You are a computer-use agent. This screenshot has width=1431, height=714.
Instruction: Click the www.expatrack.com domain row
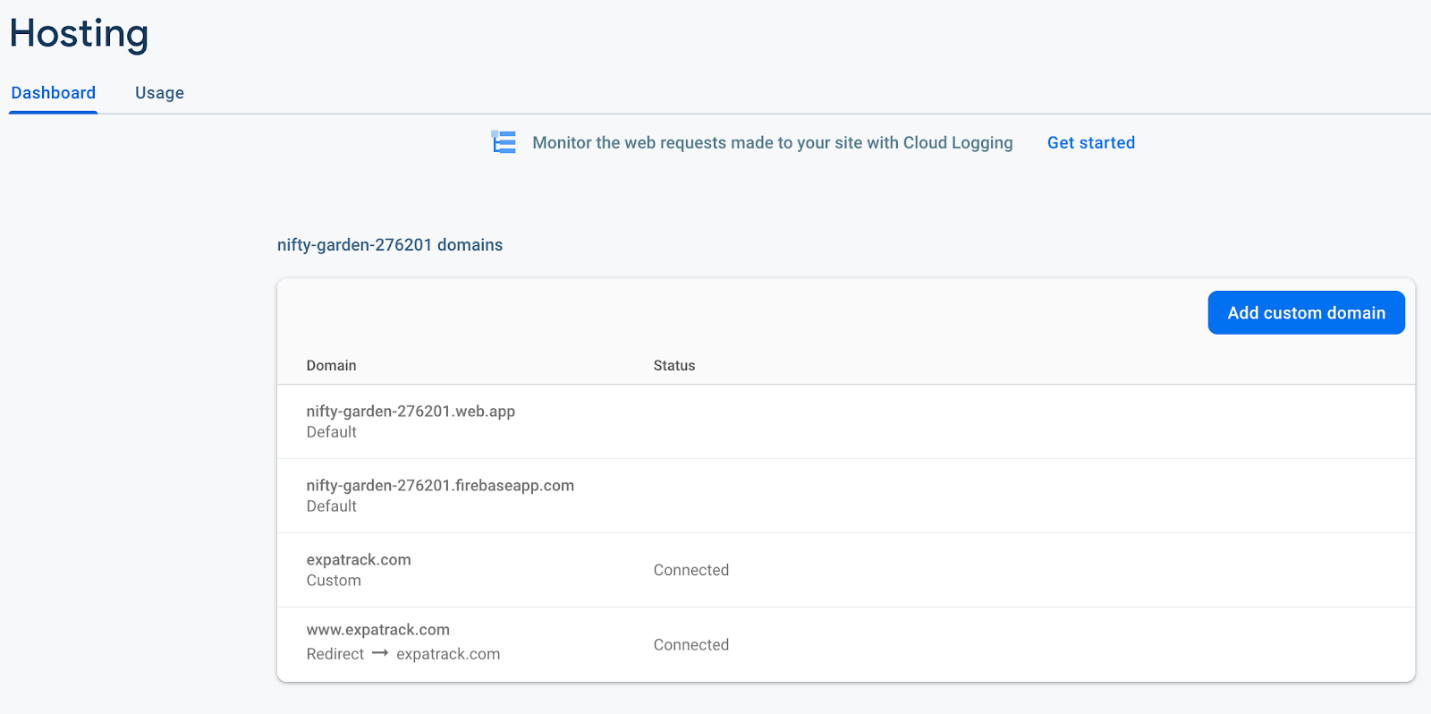[846, 644]
